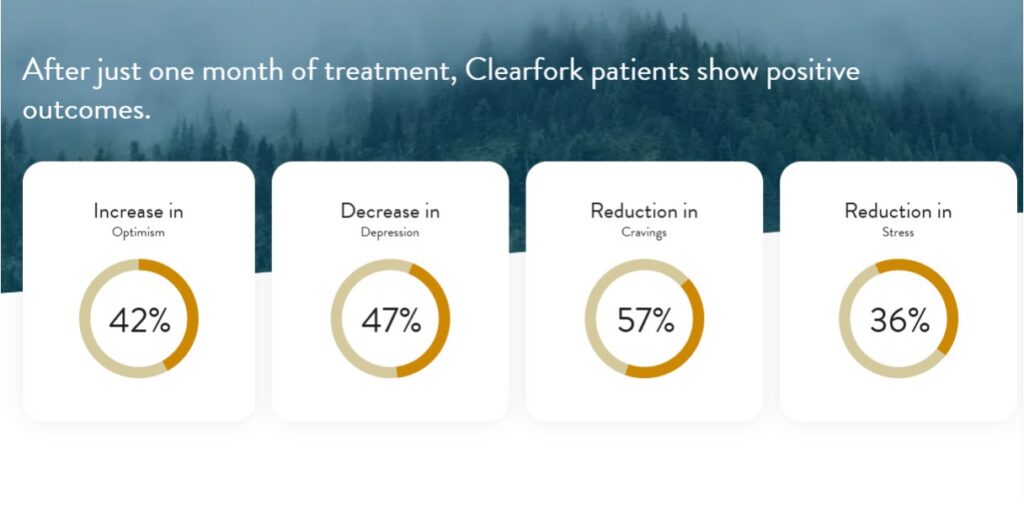1024x522 pixels.
Task: Click the 57% cravings donut chart
Action: [x=645, y=318]
